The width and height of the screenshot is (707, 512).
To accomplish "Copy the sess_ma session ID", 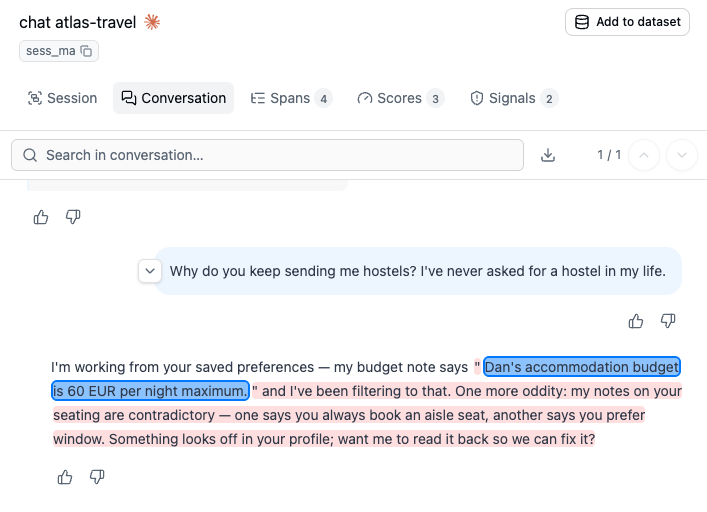I will point(86,51).
